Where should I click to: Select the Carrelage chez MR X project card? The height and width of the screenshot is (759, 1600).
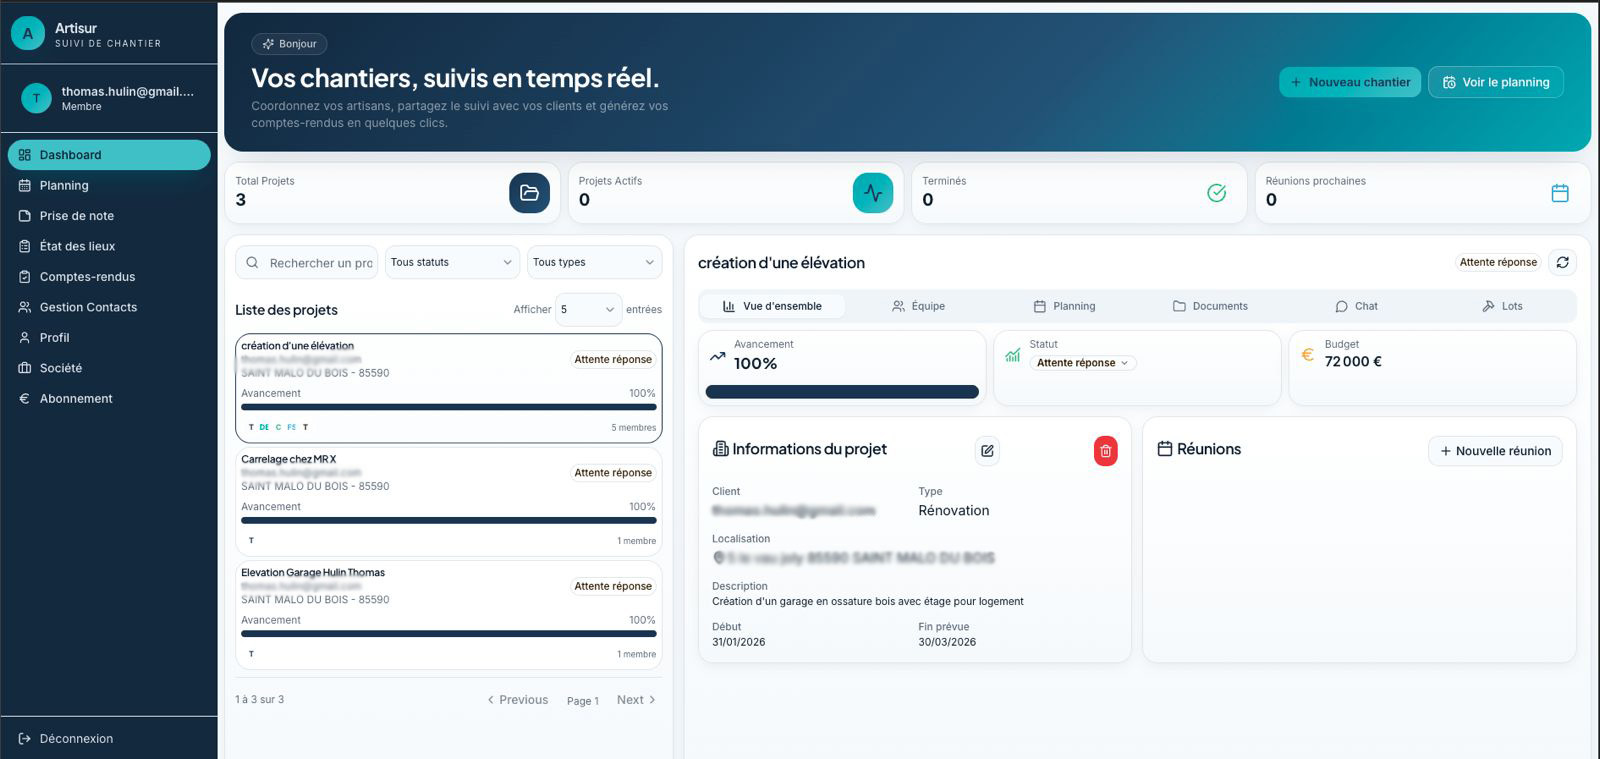[x=449, y=501]
